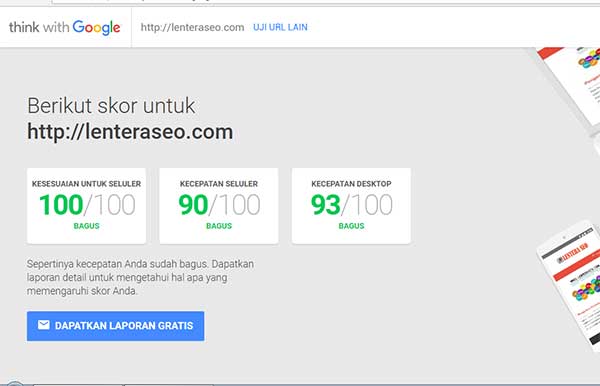Click the 100/100 mobile friendliness score
Screen dimensions: 600x386
pyautogui.click(x=87, y=205)
